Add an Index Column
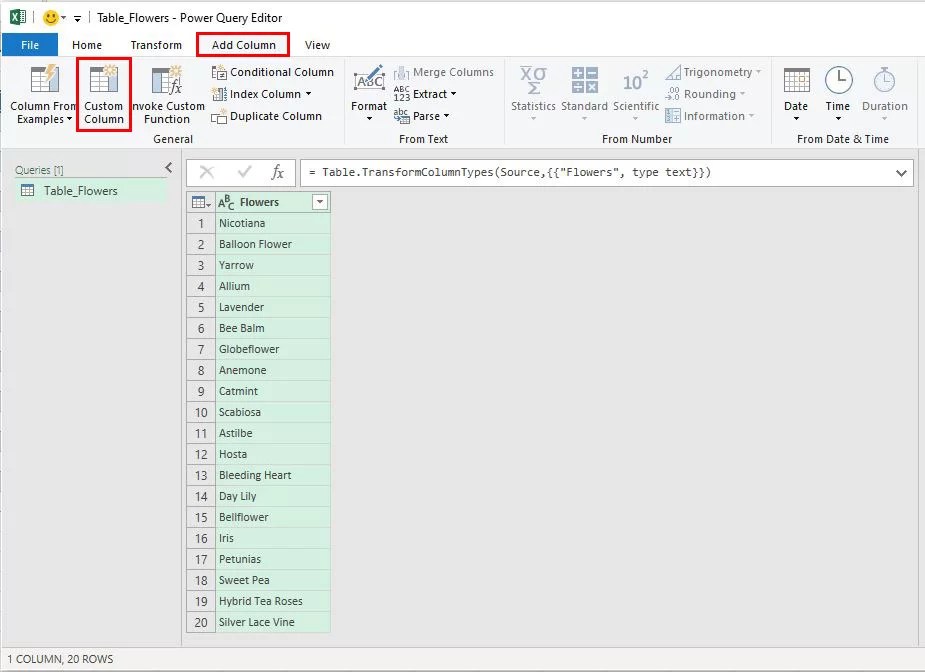Screen dimensions: 925x672 (x=261, y=94)
